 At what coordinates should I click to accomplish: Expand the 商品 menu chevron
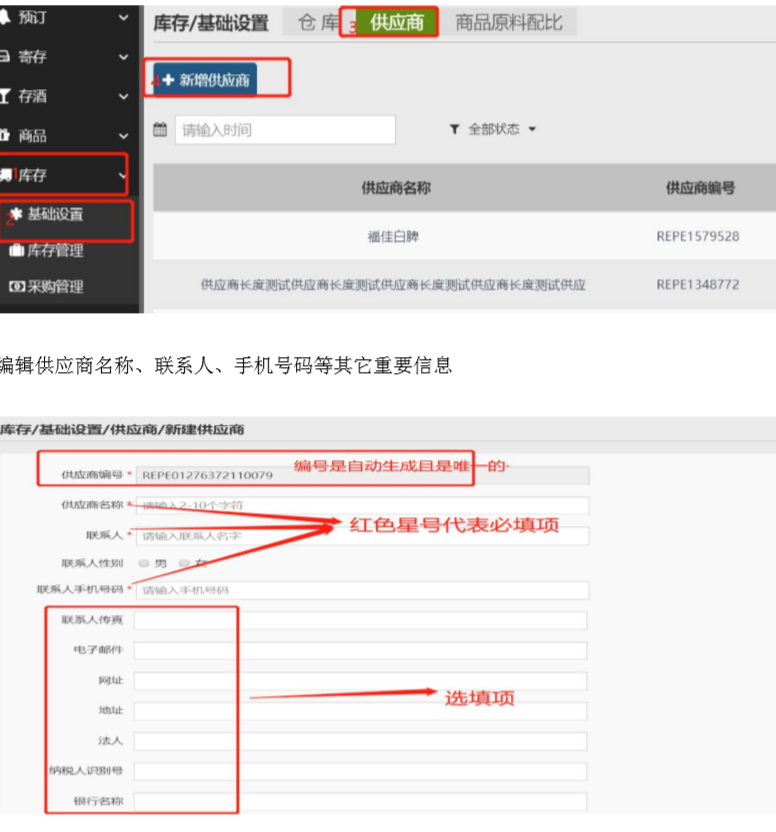click(x=123, y=136)
